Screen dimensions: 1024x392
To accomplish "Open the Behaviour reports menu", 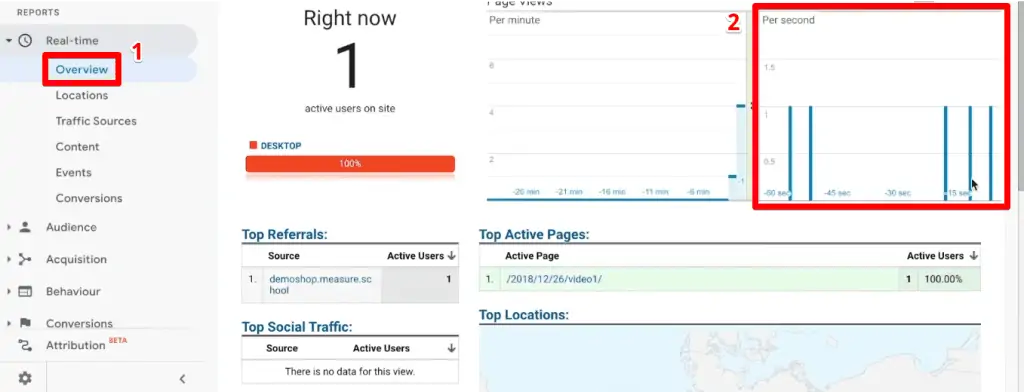I will [73, 291].
